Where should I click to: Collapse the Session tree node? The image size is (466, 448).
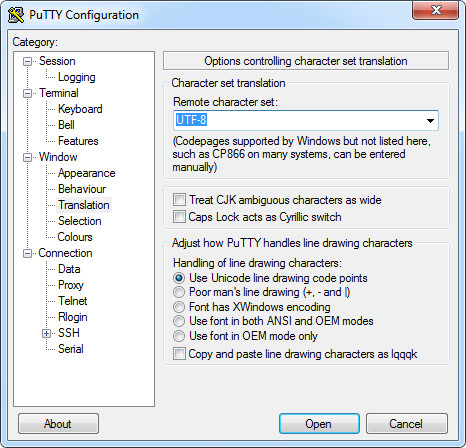27,61
